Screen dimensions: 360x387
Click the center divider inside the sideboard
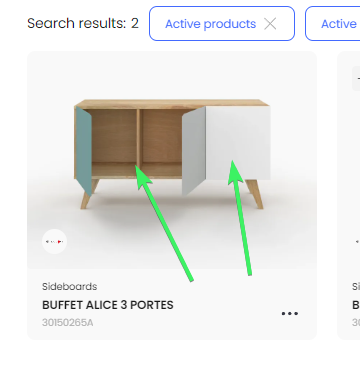138,138
